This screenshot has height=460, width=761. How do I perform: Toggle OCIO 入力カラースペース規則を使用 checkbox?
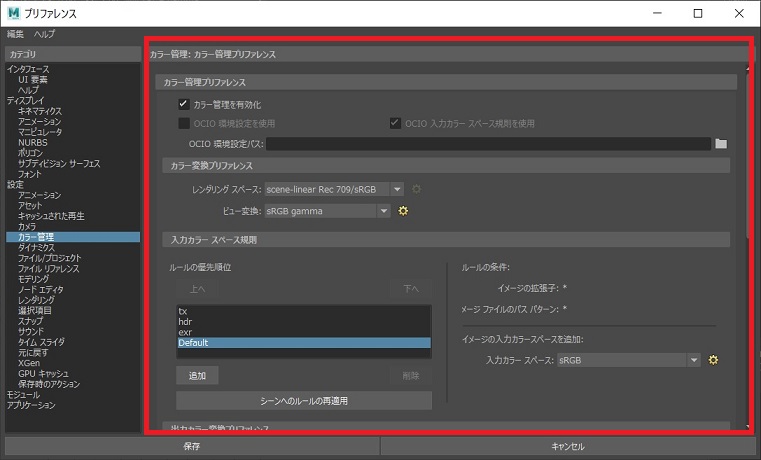click(395, 123)
